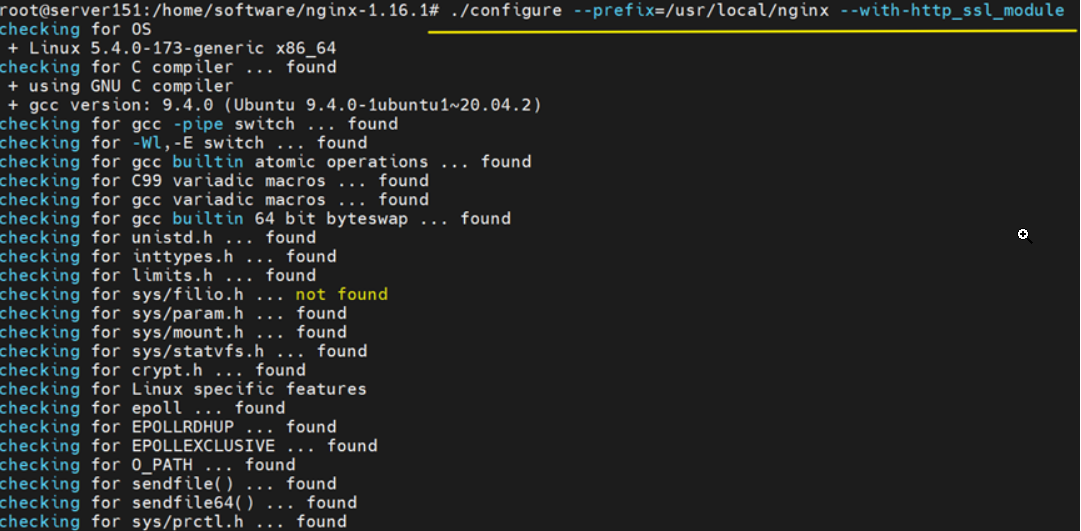The image size is (1081, 531).
Task: Click the 'gcc -pipe switch' line
Action: coord(198,124)
